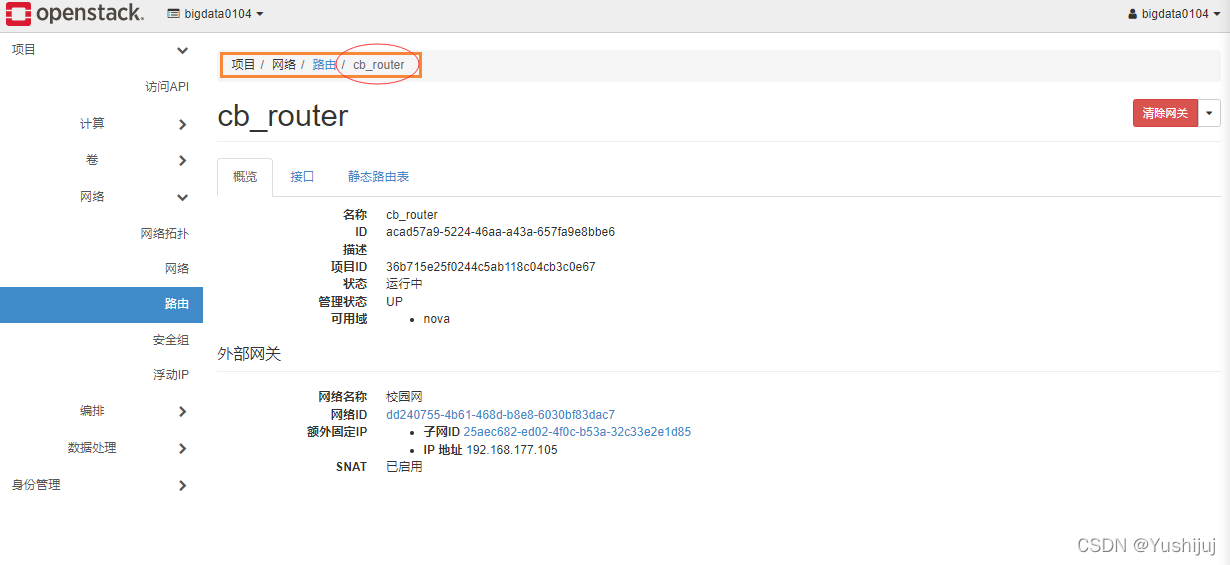The height and width of the screenshot is (565, 1230).
Task: Open 浮动IP in sidebar
Action: pos(171,375)
